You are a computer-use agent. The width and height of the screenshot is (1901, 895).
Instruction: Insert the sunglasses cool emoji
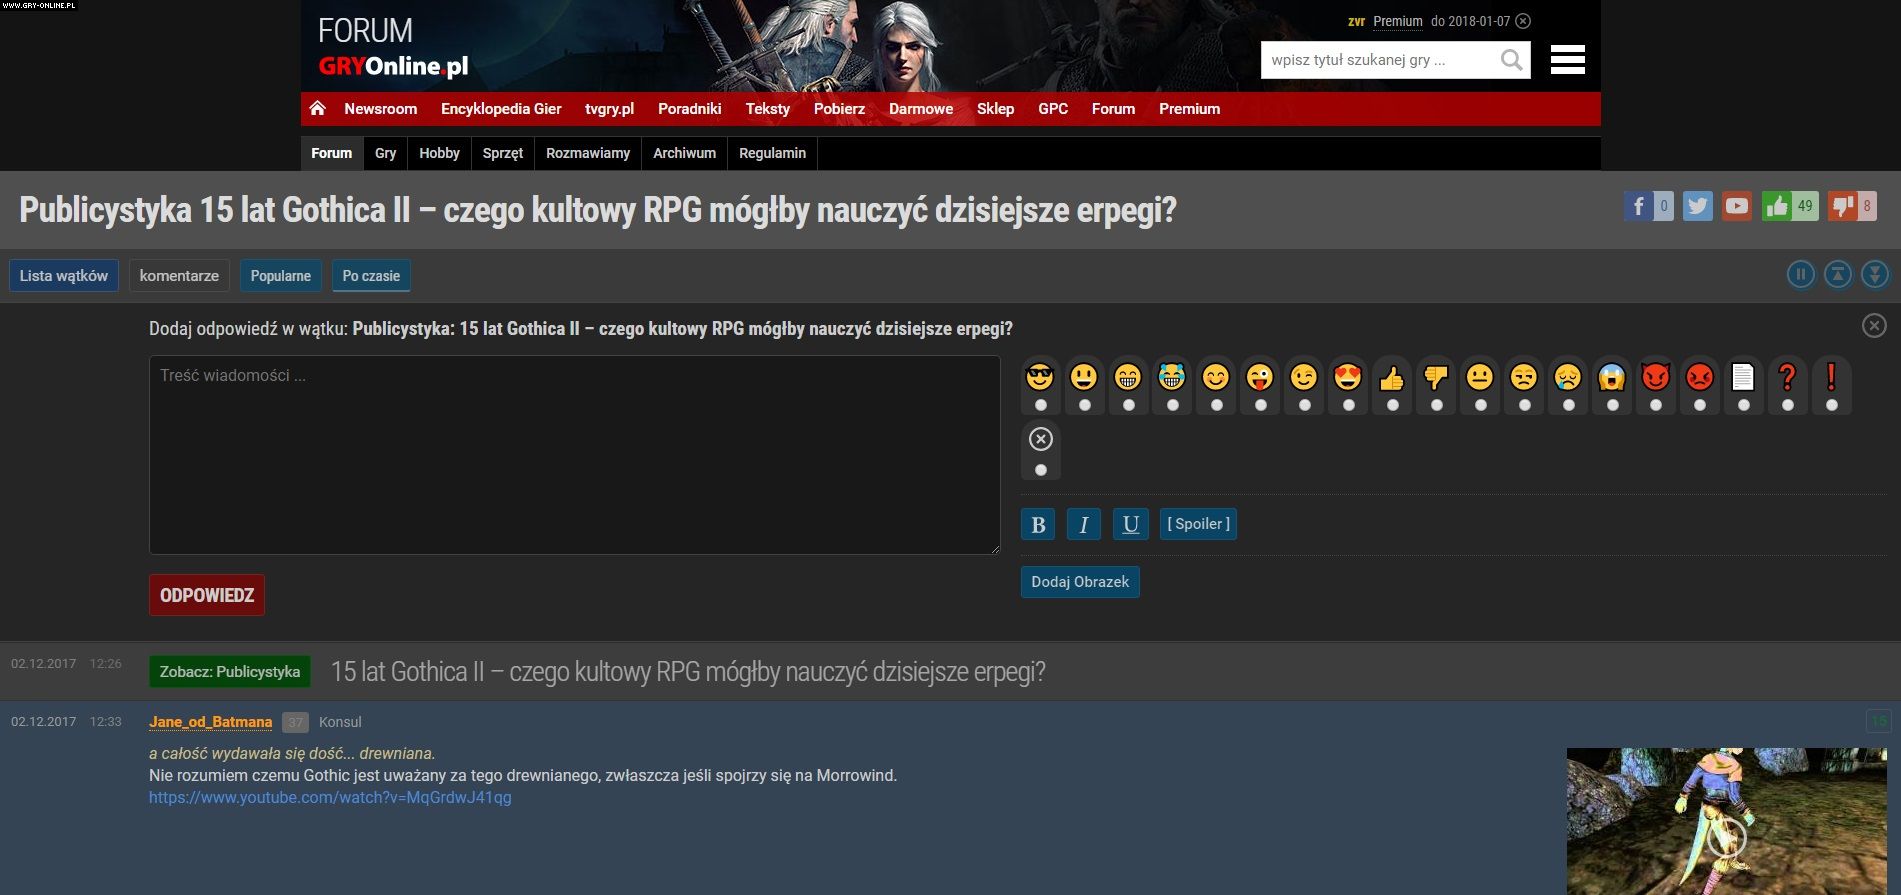(x=1040, y=377)
